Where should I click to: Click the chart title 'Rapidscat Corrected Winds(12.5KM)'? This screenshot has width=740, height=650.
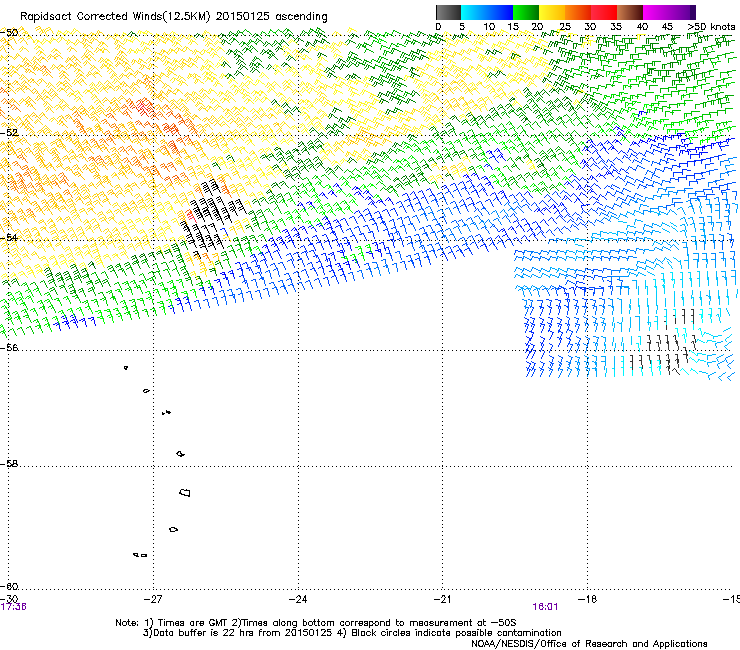[115, 17]
